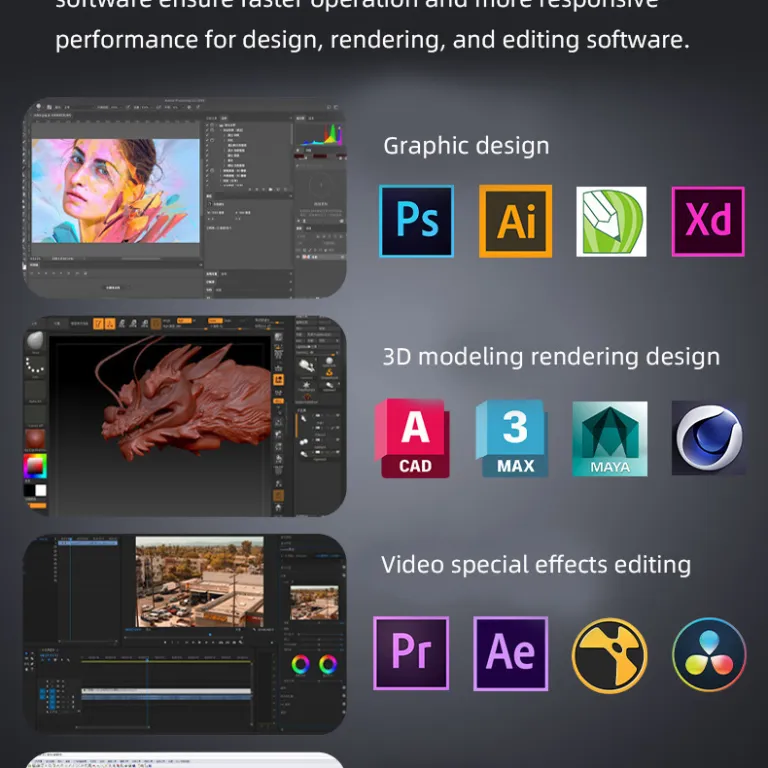Click the right color wheel in video editor
The width and height of the screenshot is (768, 768).
point(328,664)
